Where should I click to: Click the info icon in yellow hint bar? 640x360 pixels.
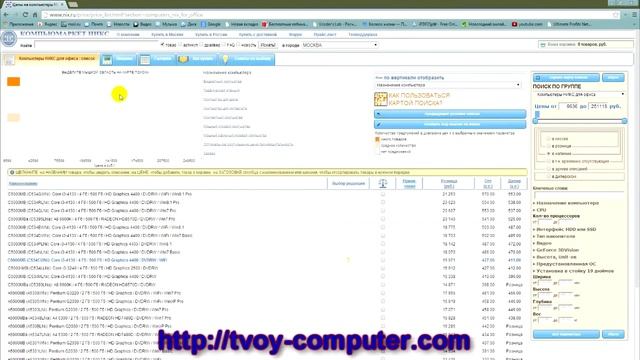(x=12, y=172)
